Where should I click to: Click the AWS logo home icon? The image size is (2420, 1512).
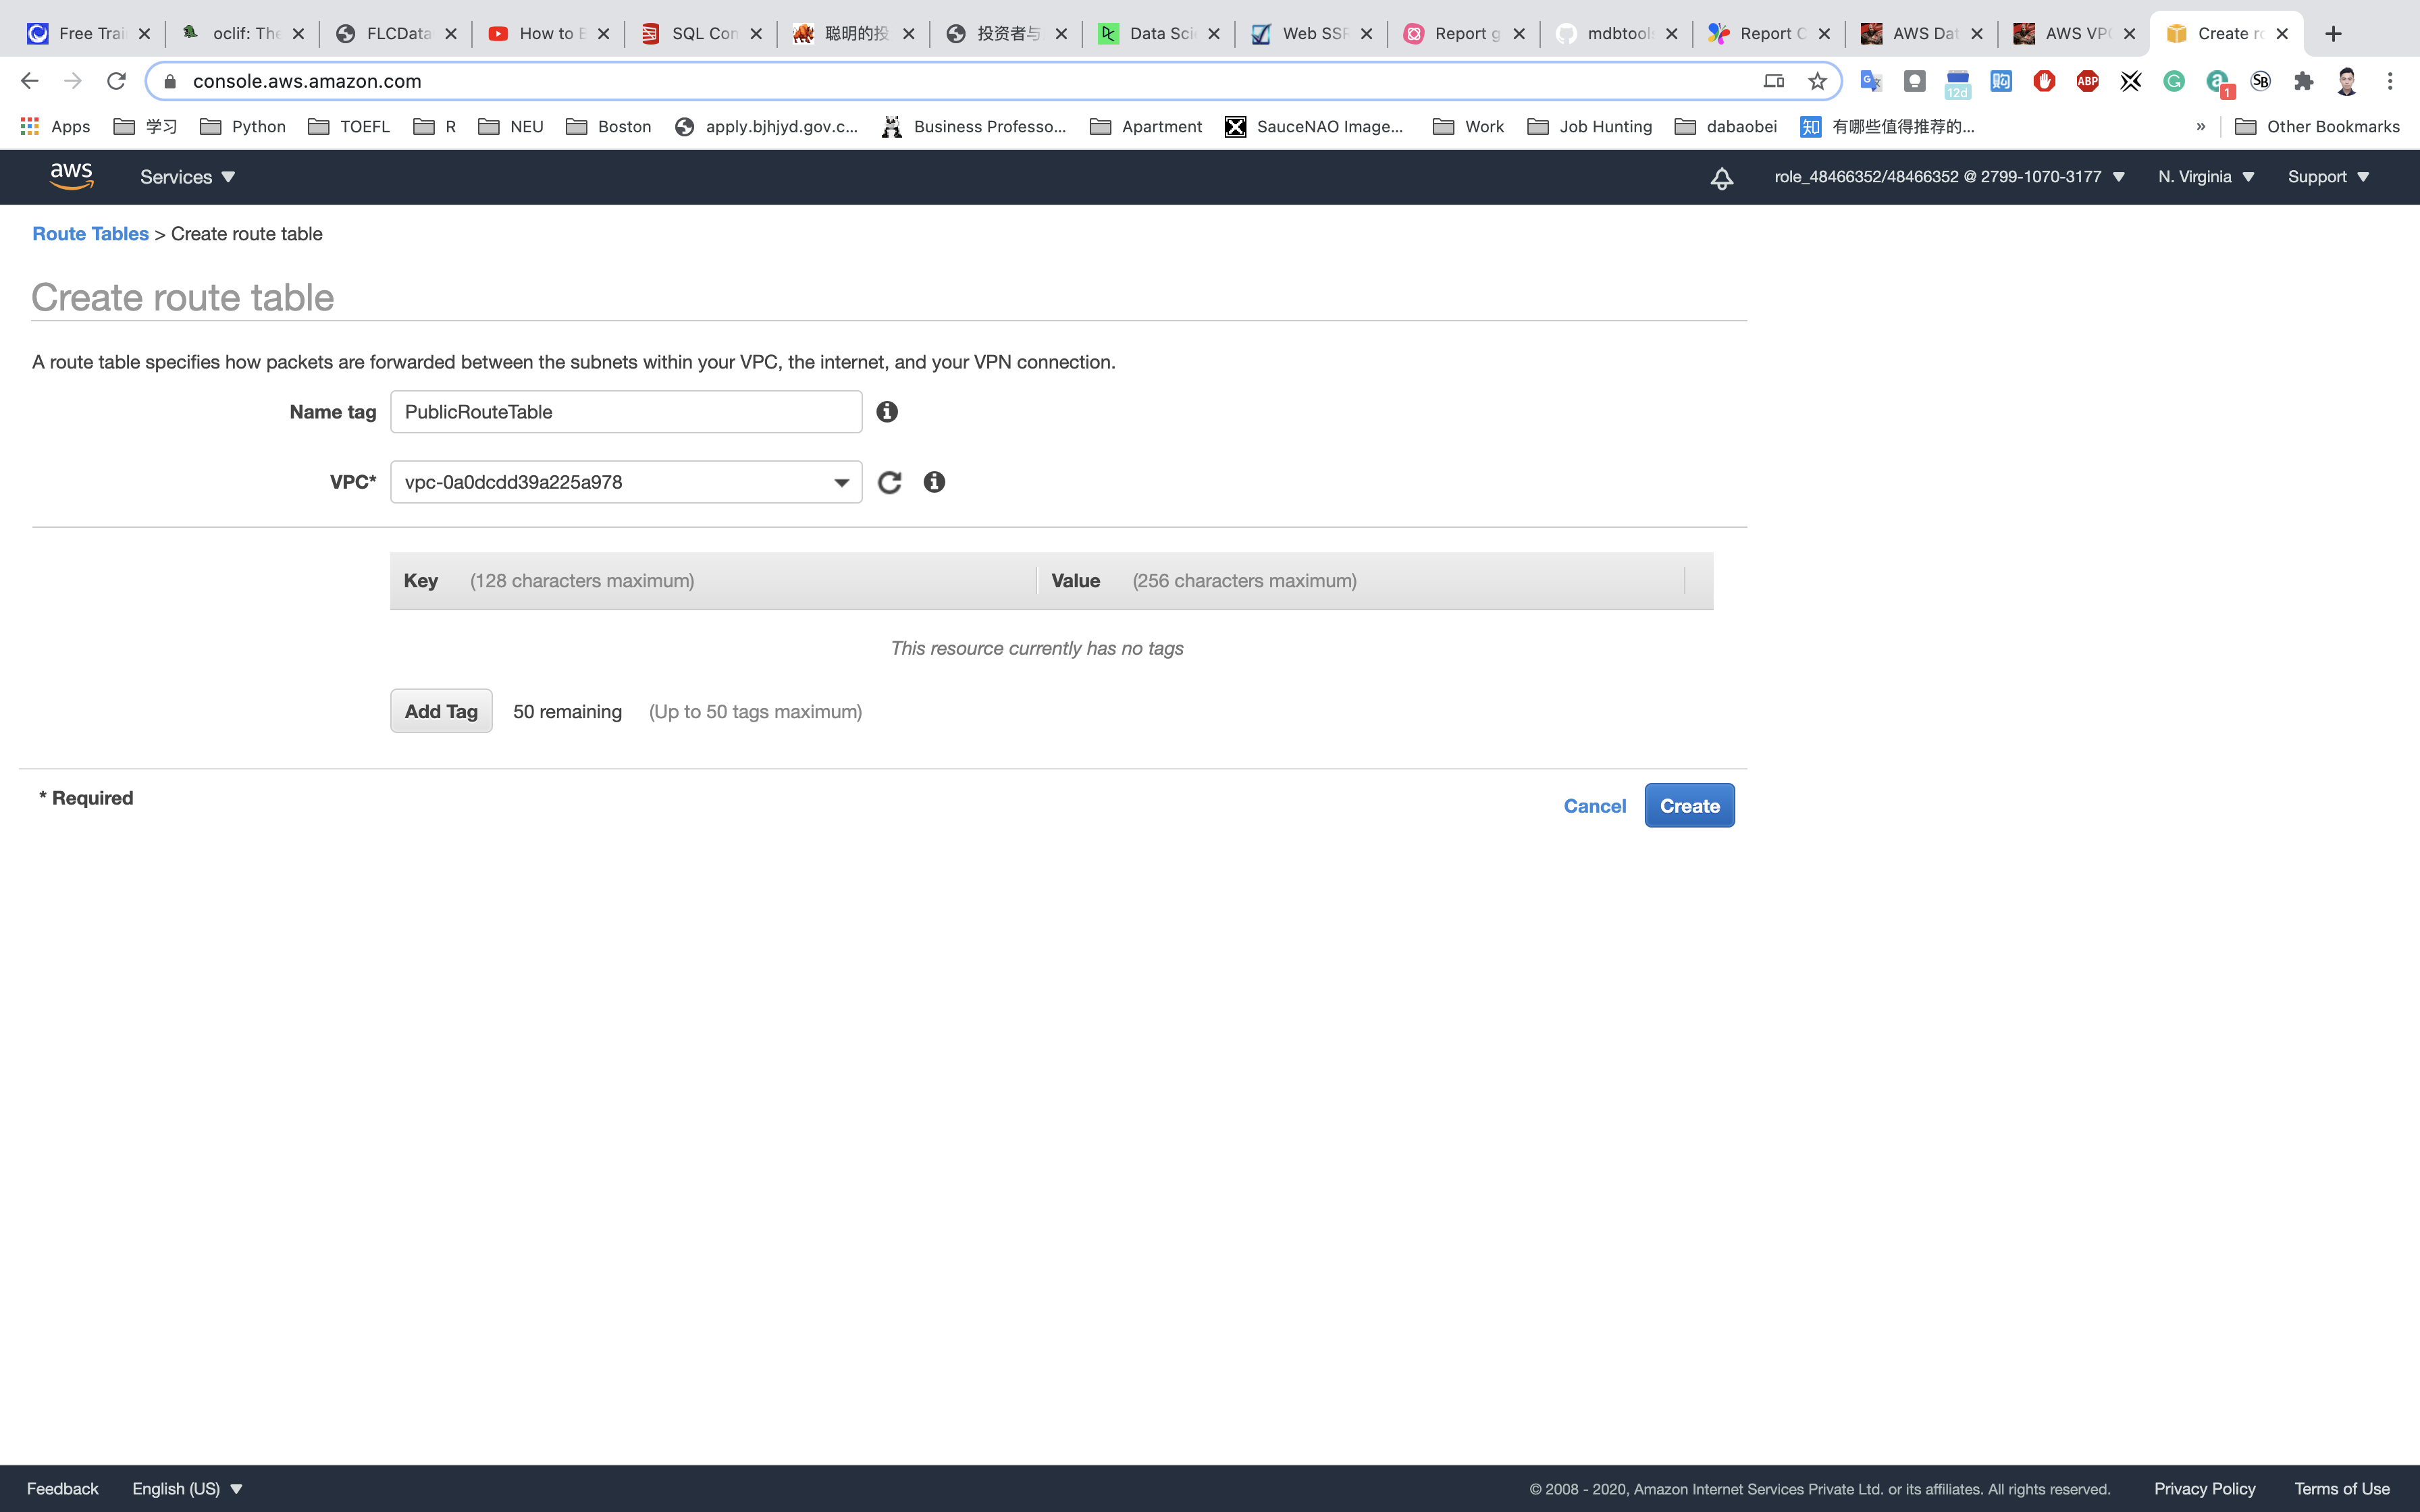[71, 177]
